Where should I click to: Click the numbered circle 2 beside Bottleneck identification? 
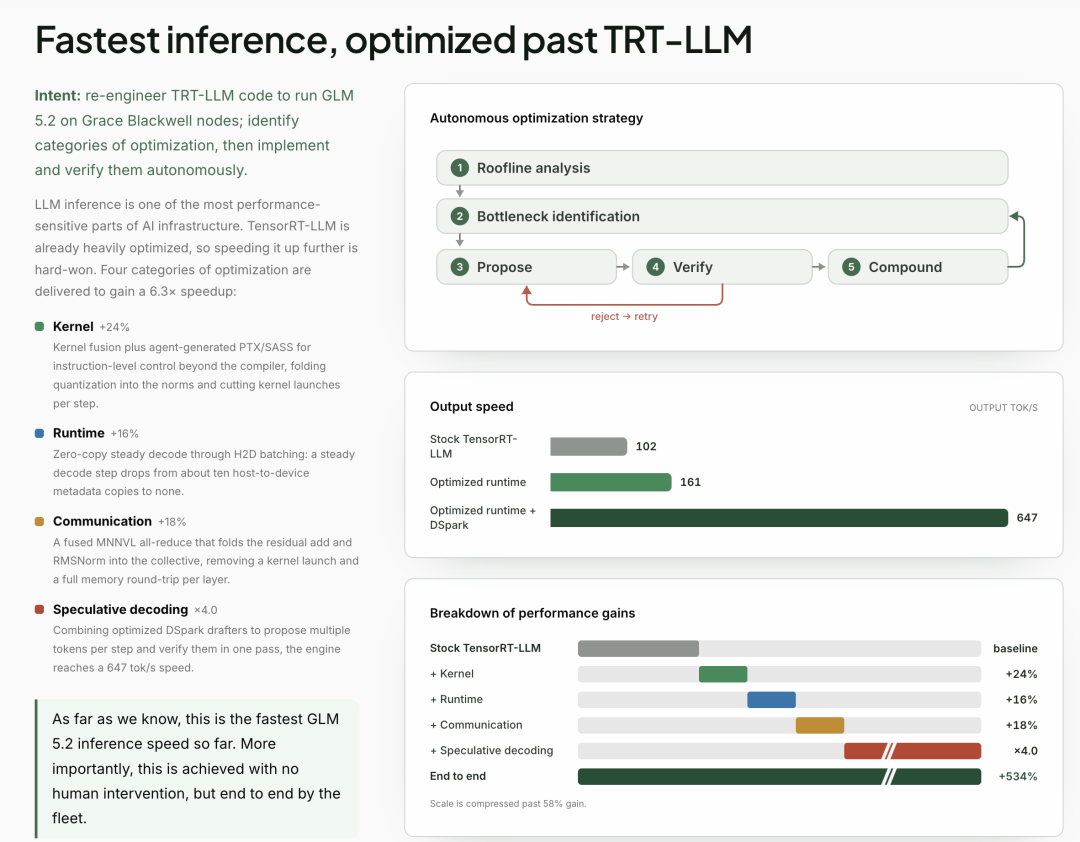459,216
